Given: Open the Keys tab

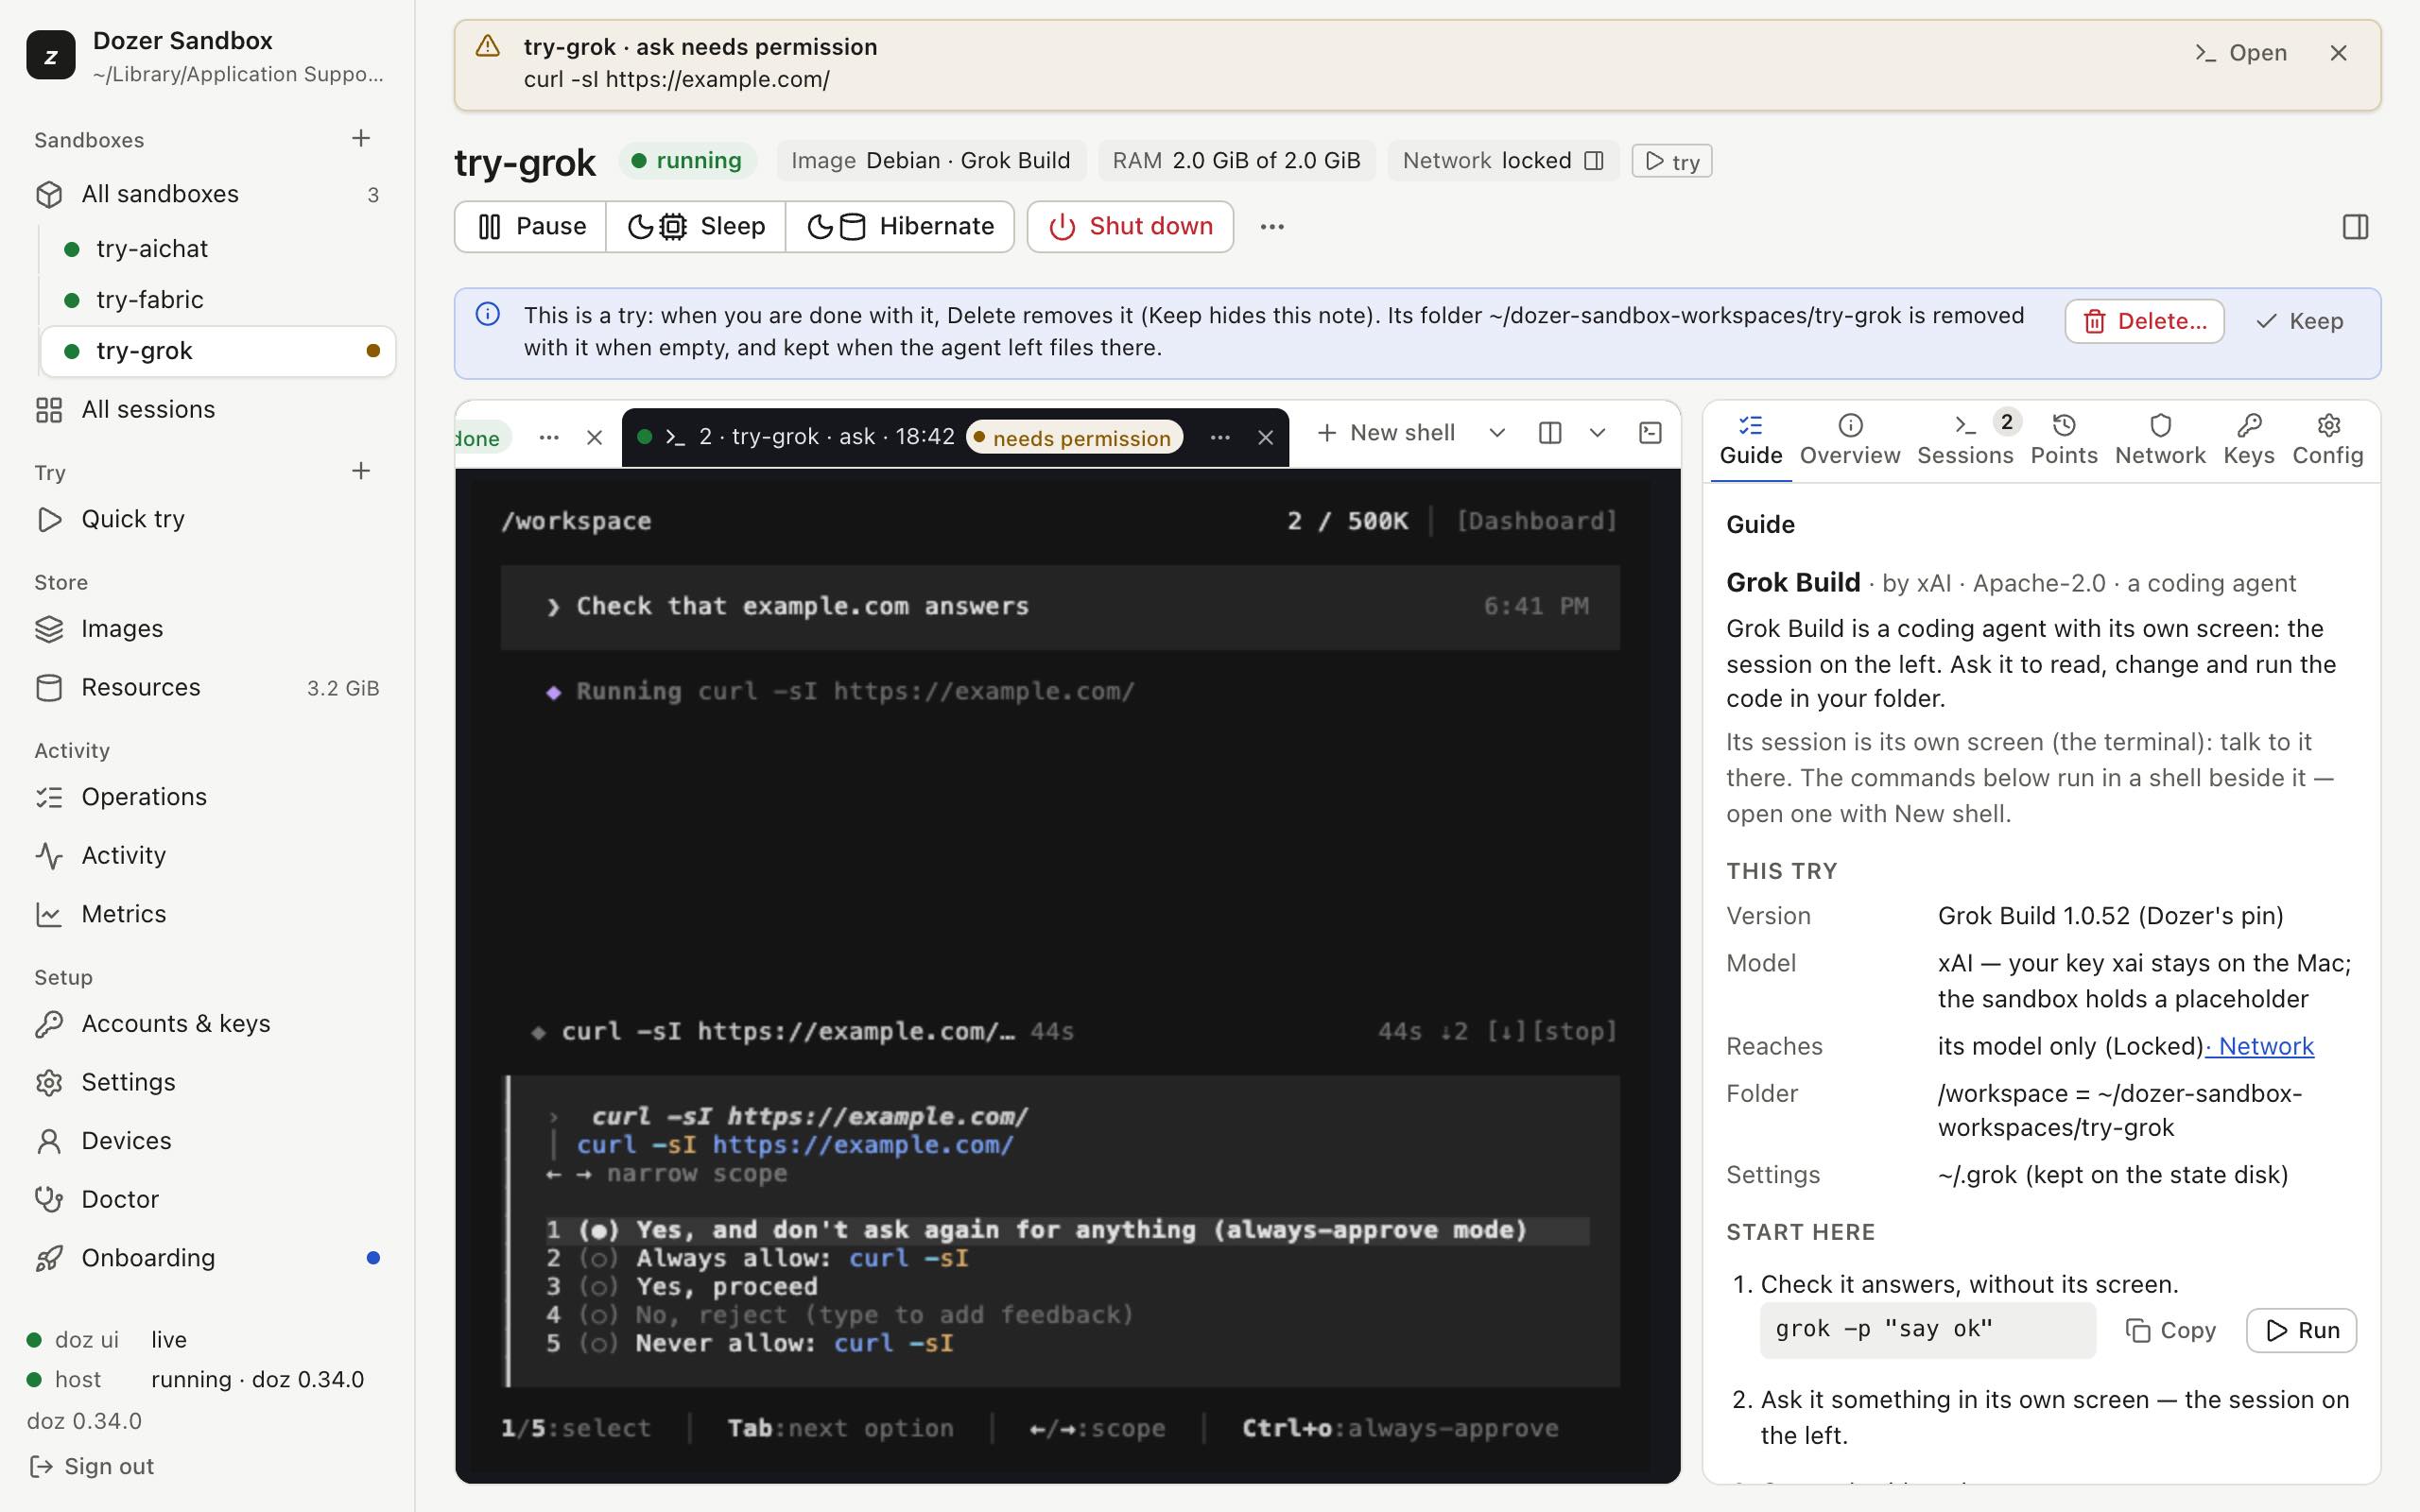Looking at the screenshot, I should [x=2249, y=440].
